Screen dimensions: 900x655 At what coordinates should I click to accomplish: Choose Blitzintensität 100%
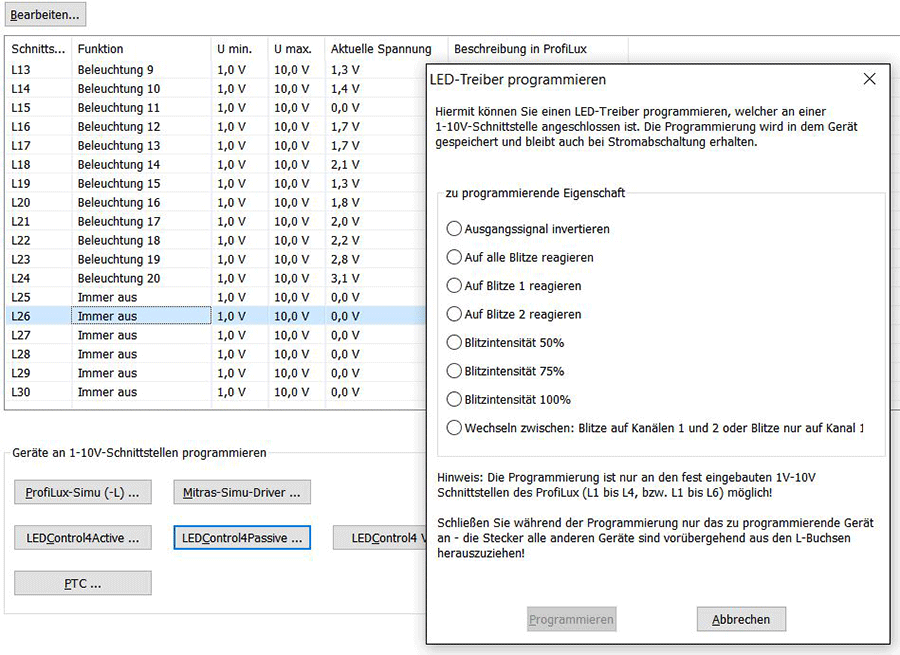[x=455, y=399]
